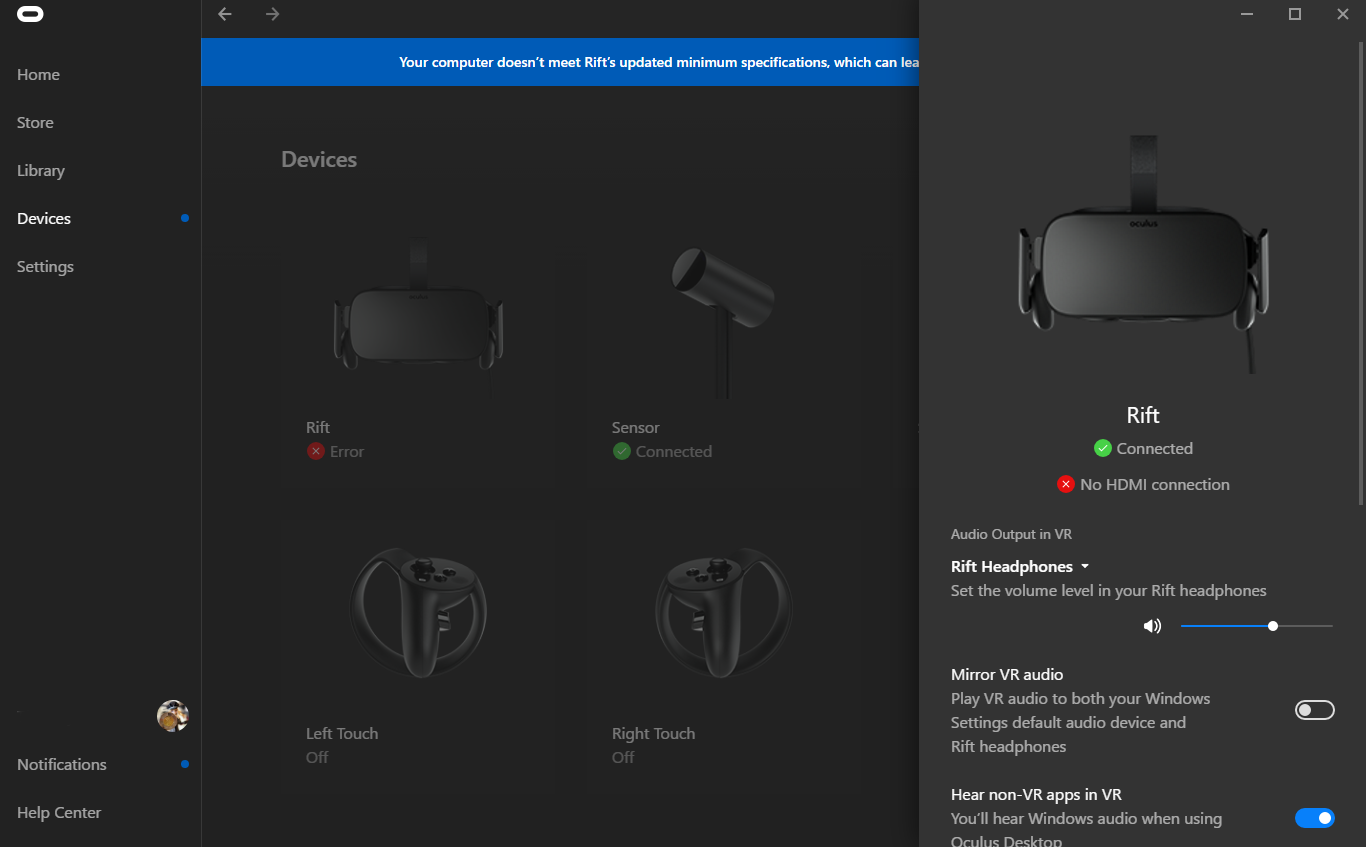Open Settings in the sidebar
This screenshot has width=1366, height=847.
click(45, 266)
